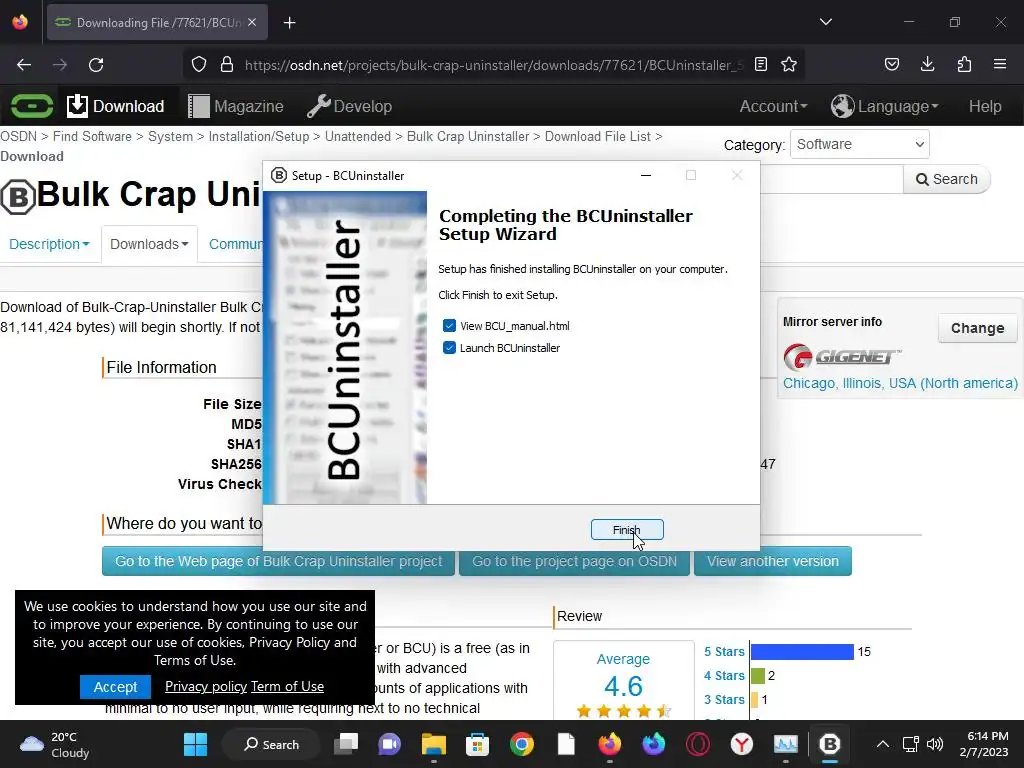The image size is (1024, 768).
Task: Follow the Bulk Crap Uninstaller breadcrumb link
Action: click(468, 136)
